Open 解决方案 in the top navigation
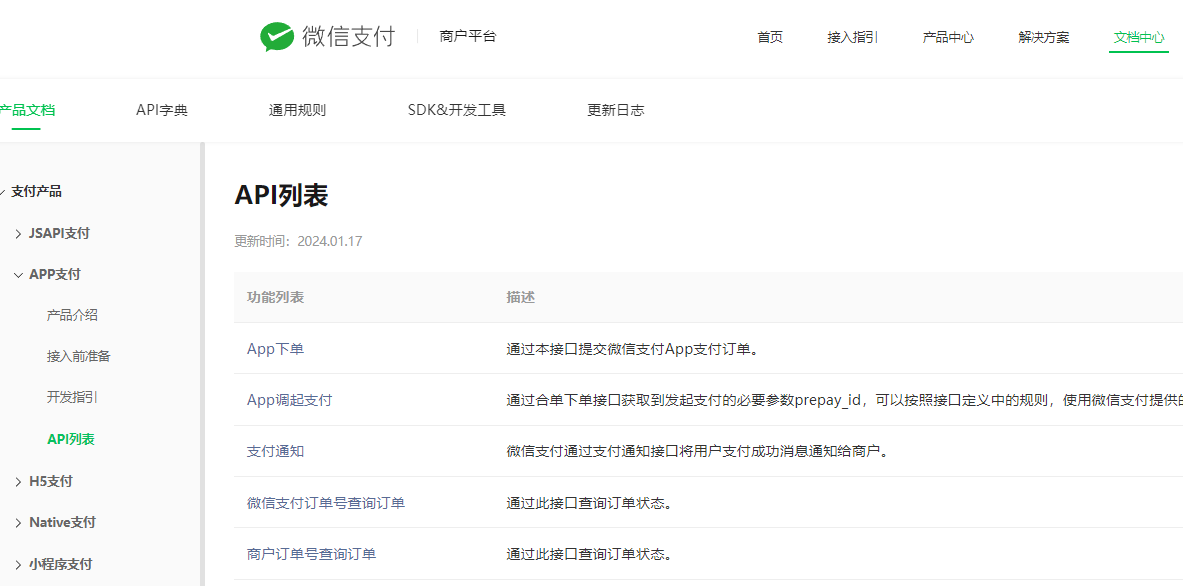The image size is (1183, 586). 1043,38
